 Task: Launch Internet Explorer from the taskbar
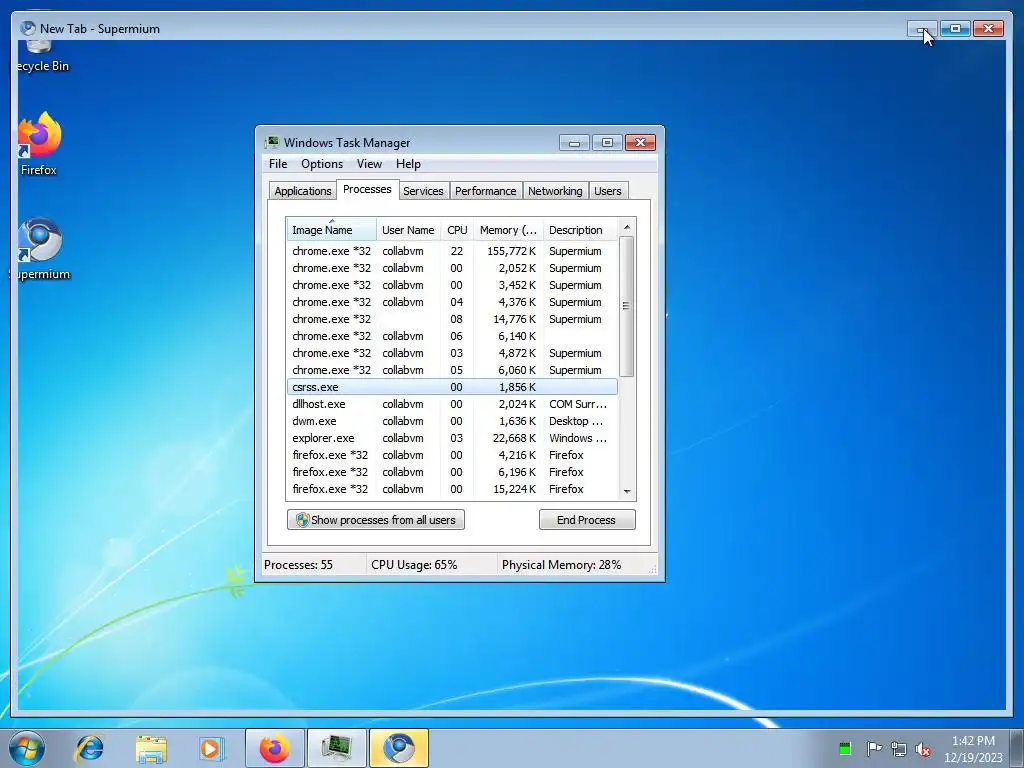click(x=89, y=748)
